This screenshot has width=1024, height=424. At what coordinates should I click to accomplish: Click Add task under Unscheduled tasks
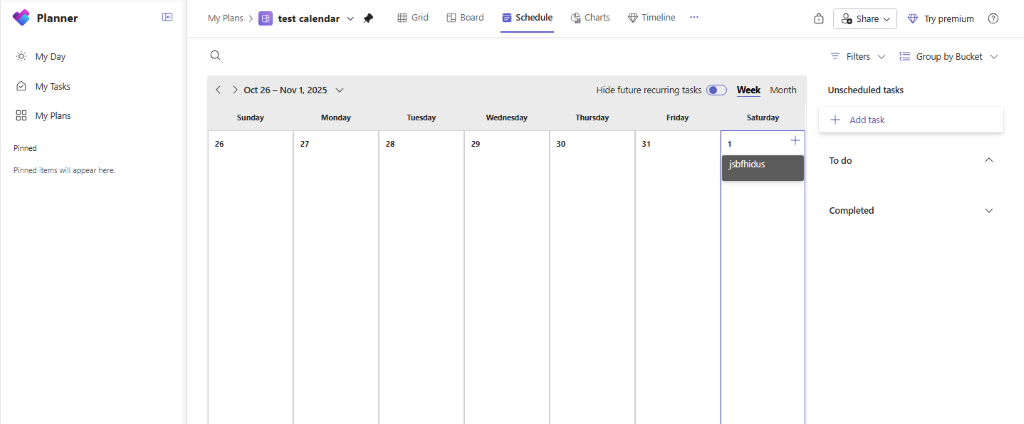(910, 120)
